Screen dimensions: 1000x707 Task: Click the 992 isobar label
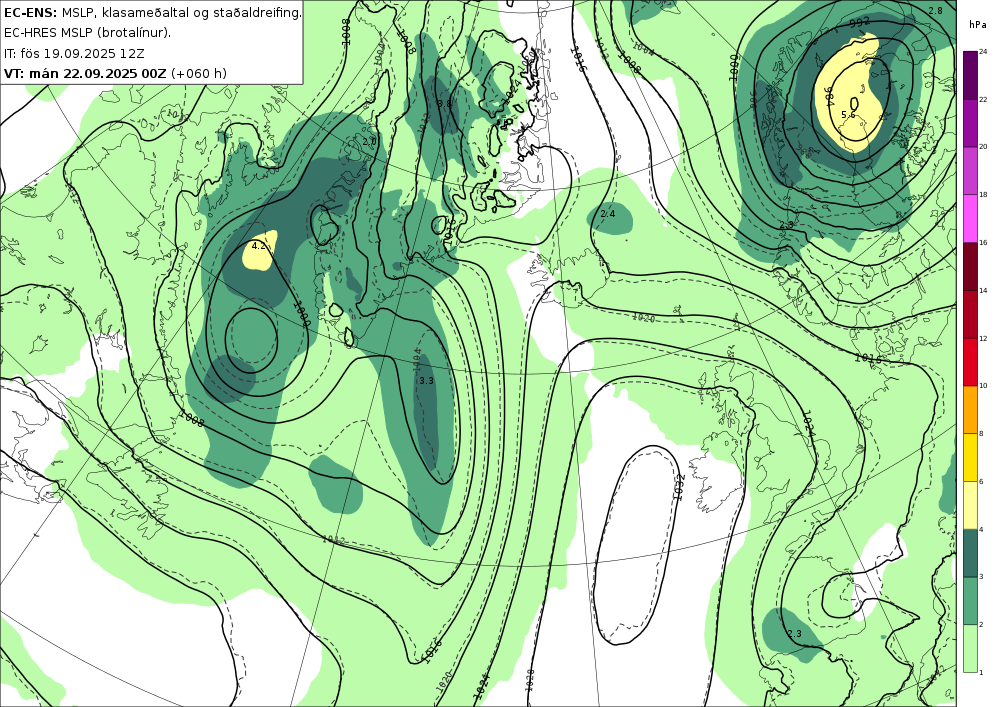860,24
